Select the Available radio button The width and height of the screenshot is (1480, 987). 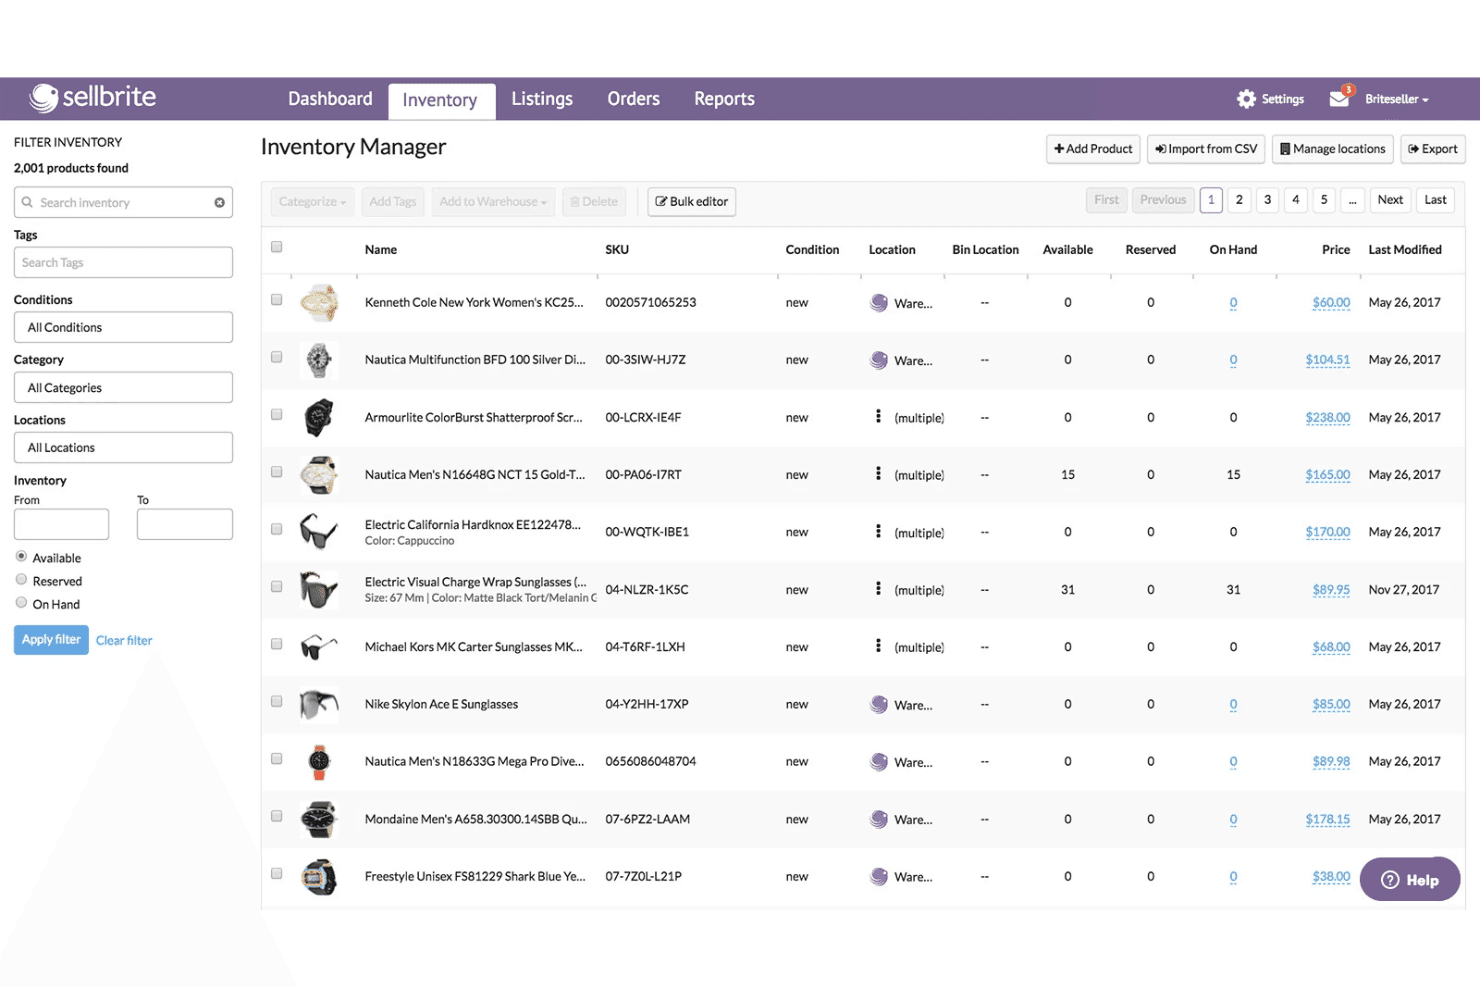tap(21, 556)
